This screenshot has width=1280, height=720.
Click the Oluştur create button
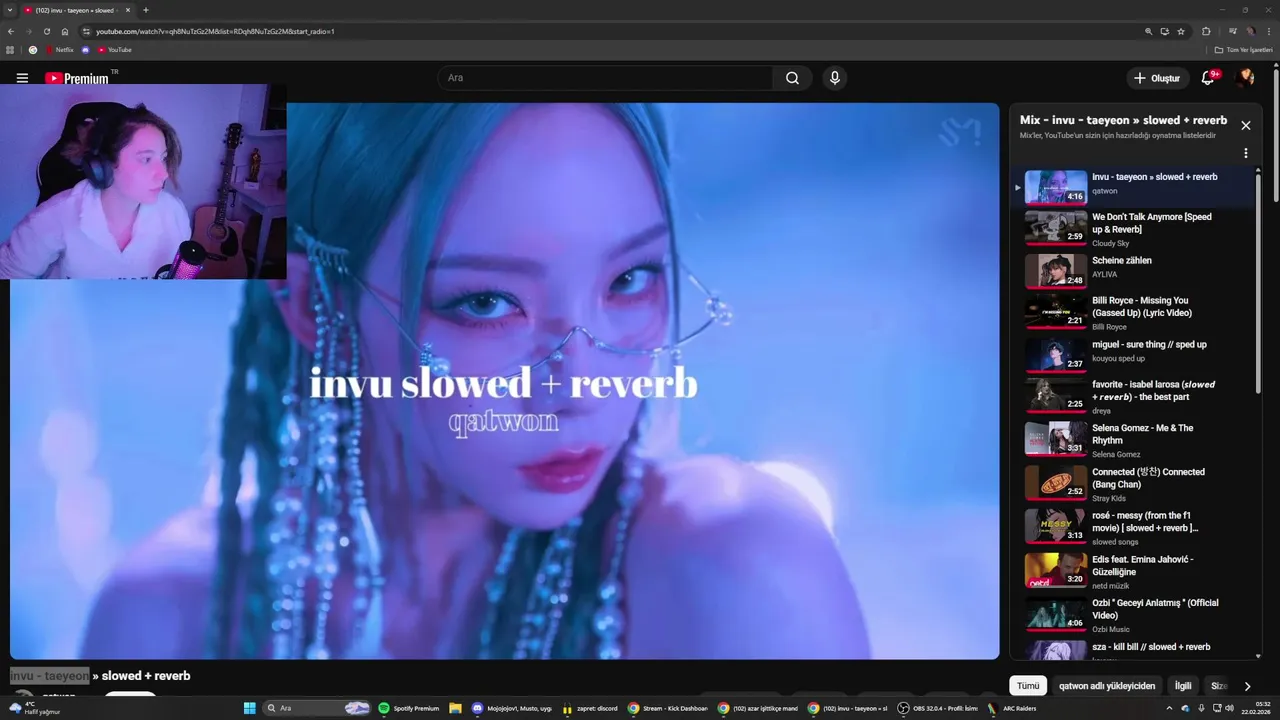[1157, 78]
